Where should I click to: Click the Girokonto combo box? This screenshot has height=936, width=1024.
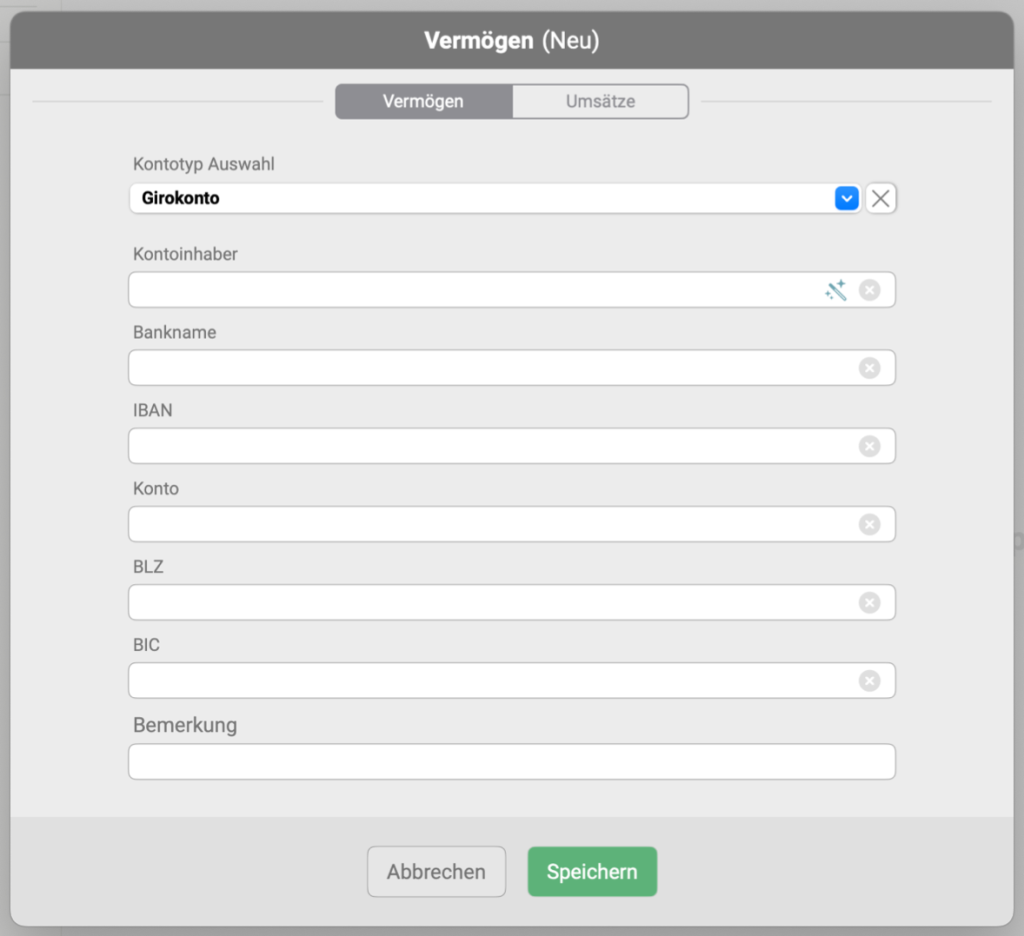click(x=480, y=199)
